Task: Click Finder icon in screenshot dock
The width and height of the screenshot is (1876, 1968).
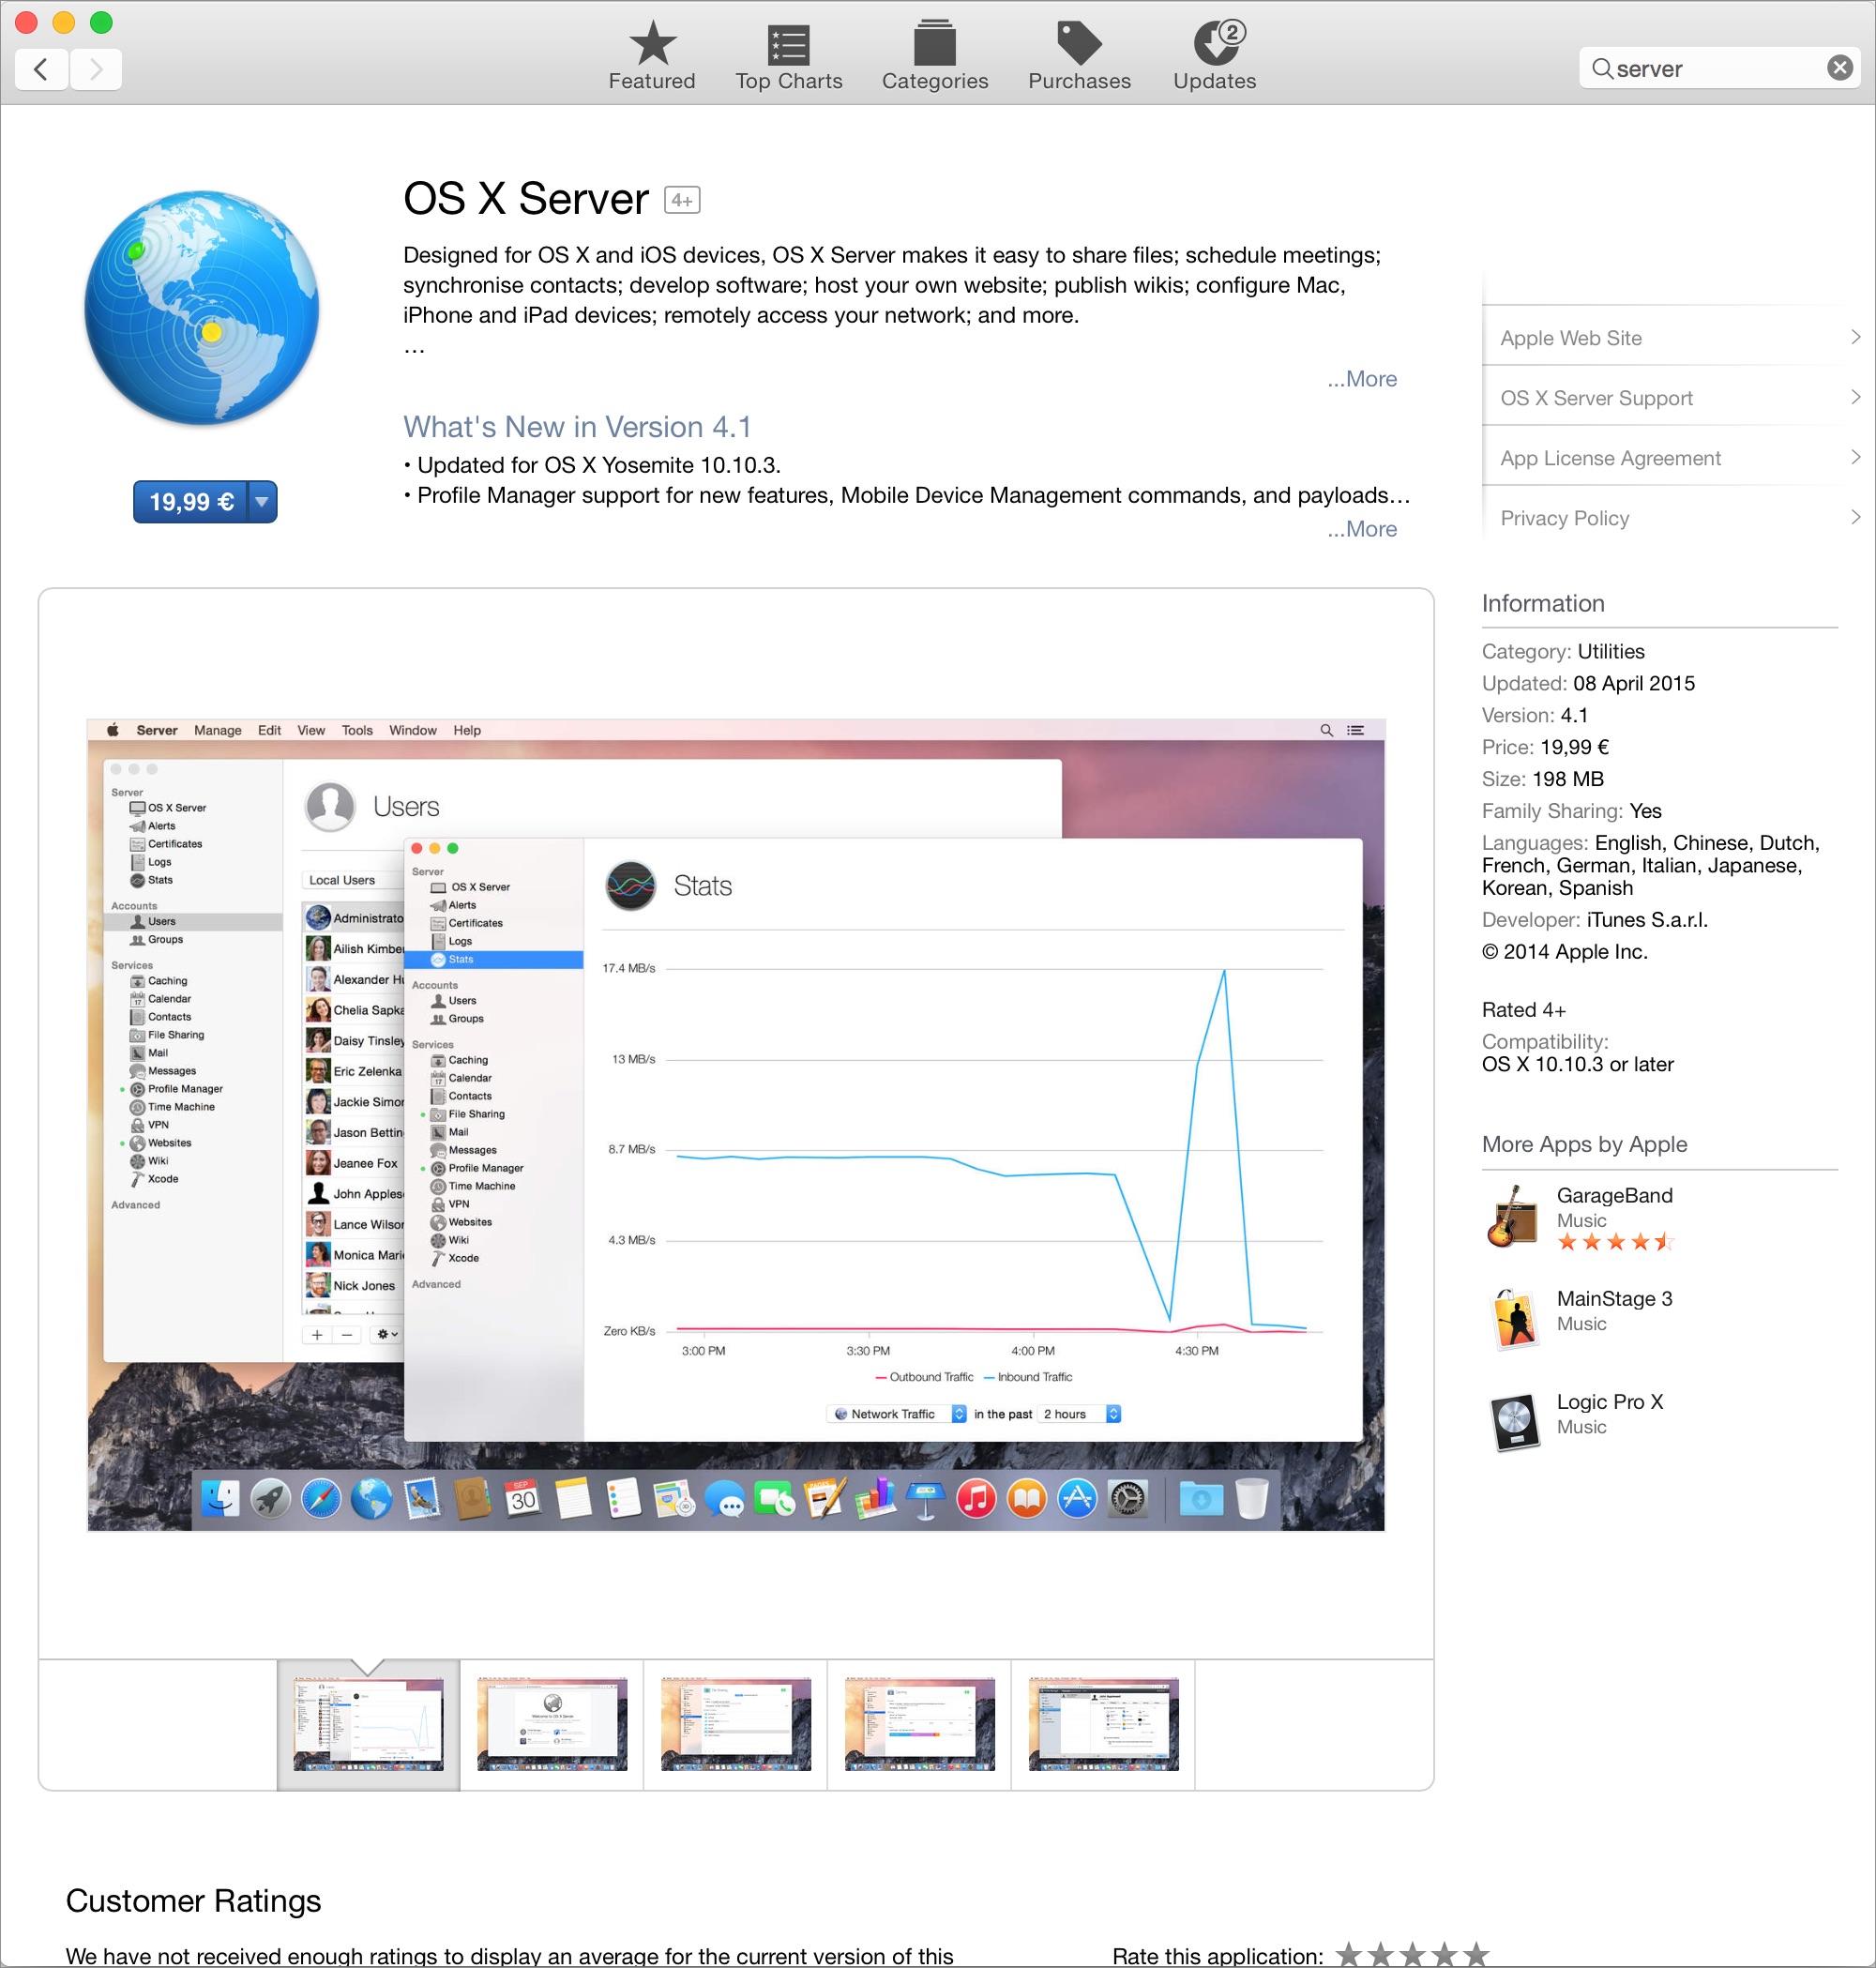Action: coord(220,1498)
